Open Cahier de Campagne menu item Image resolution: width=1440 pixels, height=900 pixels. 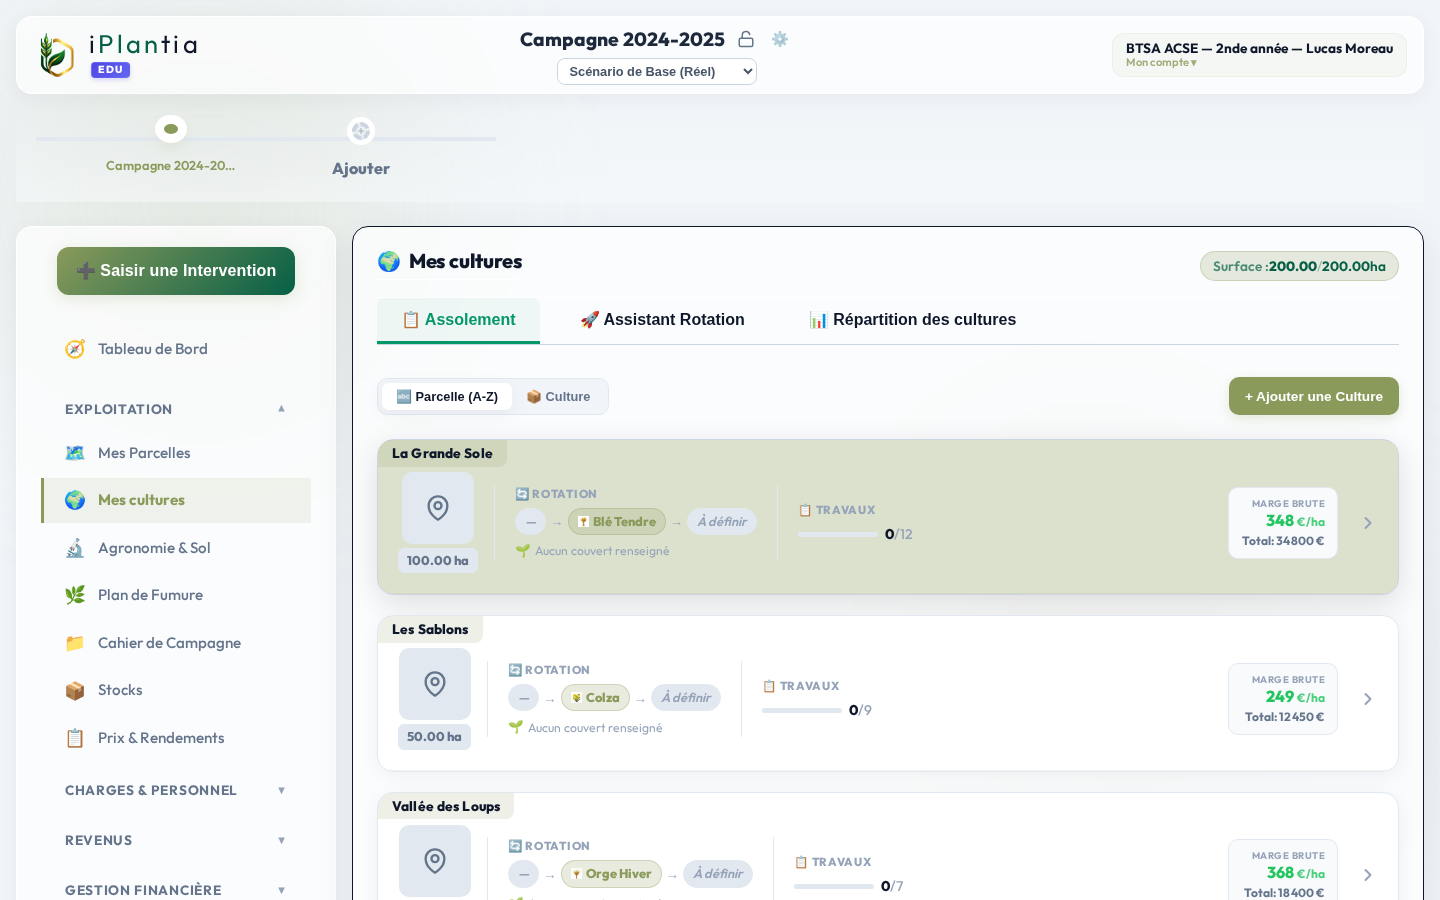[x=176, y=643]
